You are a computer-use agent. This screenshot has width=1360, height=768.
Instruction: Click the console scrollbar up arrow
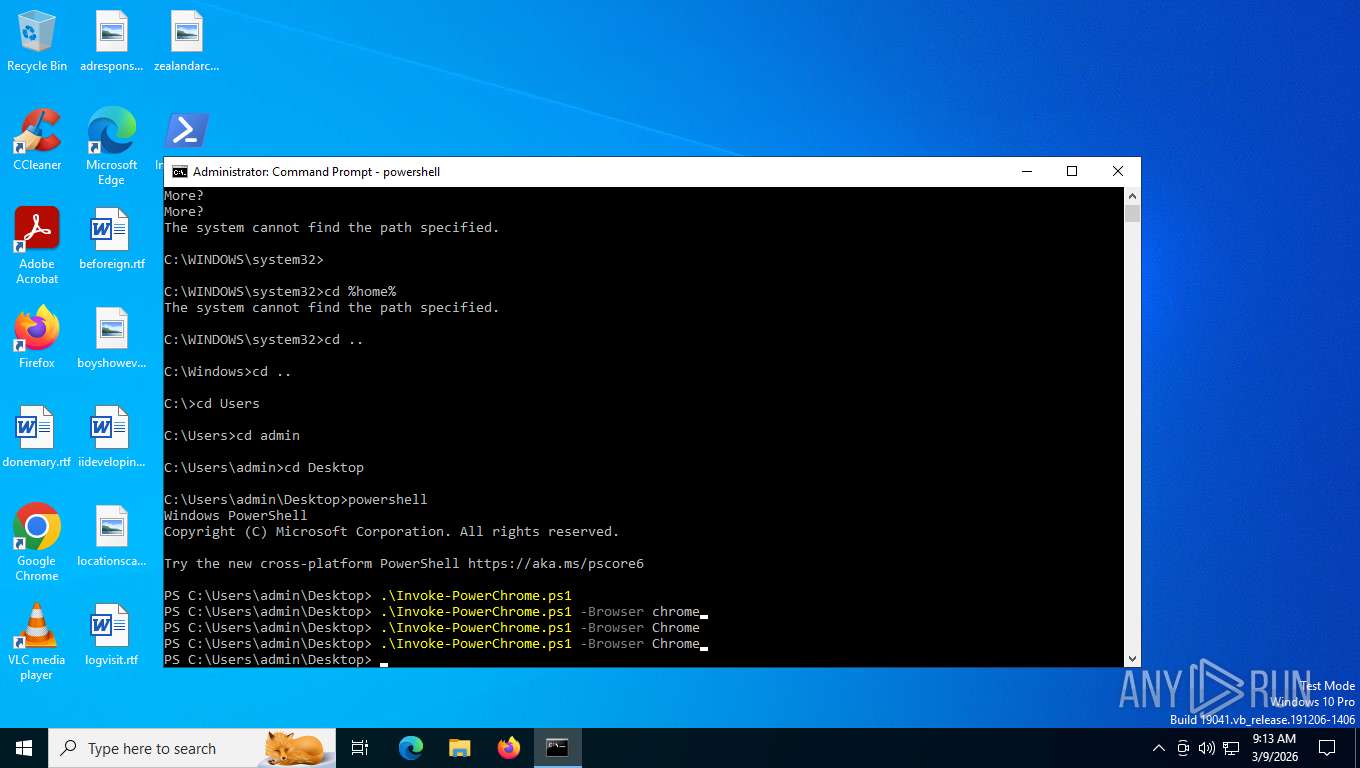[1132, 196]
